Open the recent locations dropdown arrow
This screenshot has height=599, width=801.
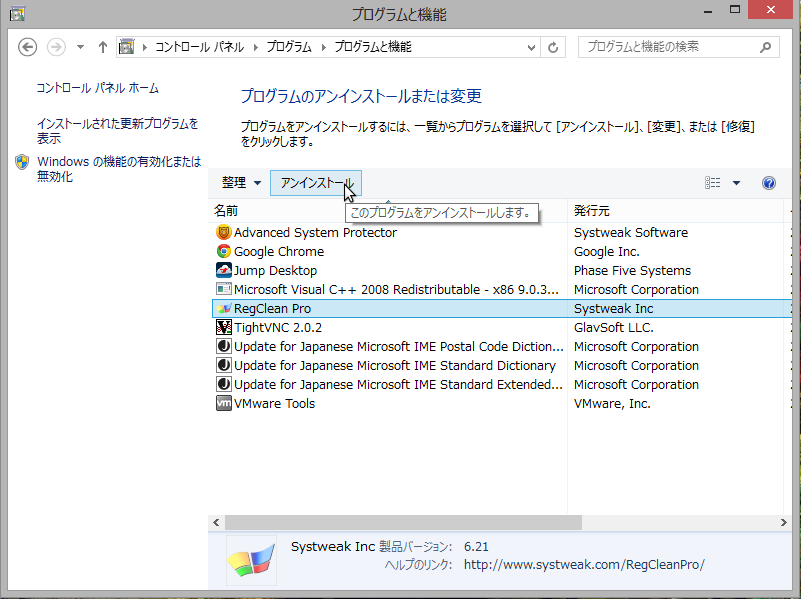point(80,47)
